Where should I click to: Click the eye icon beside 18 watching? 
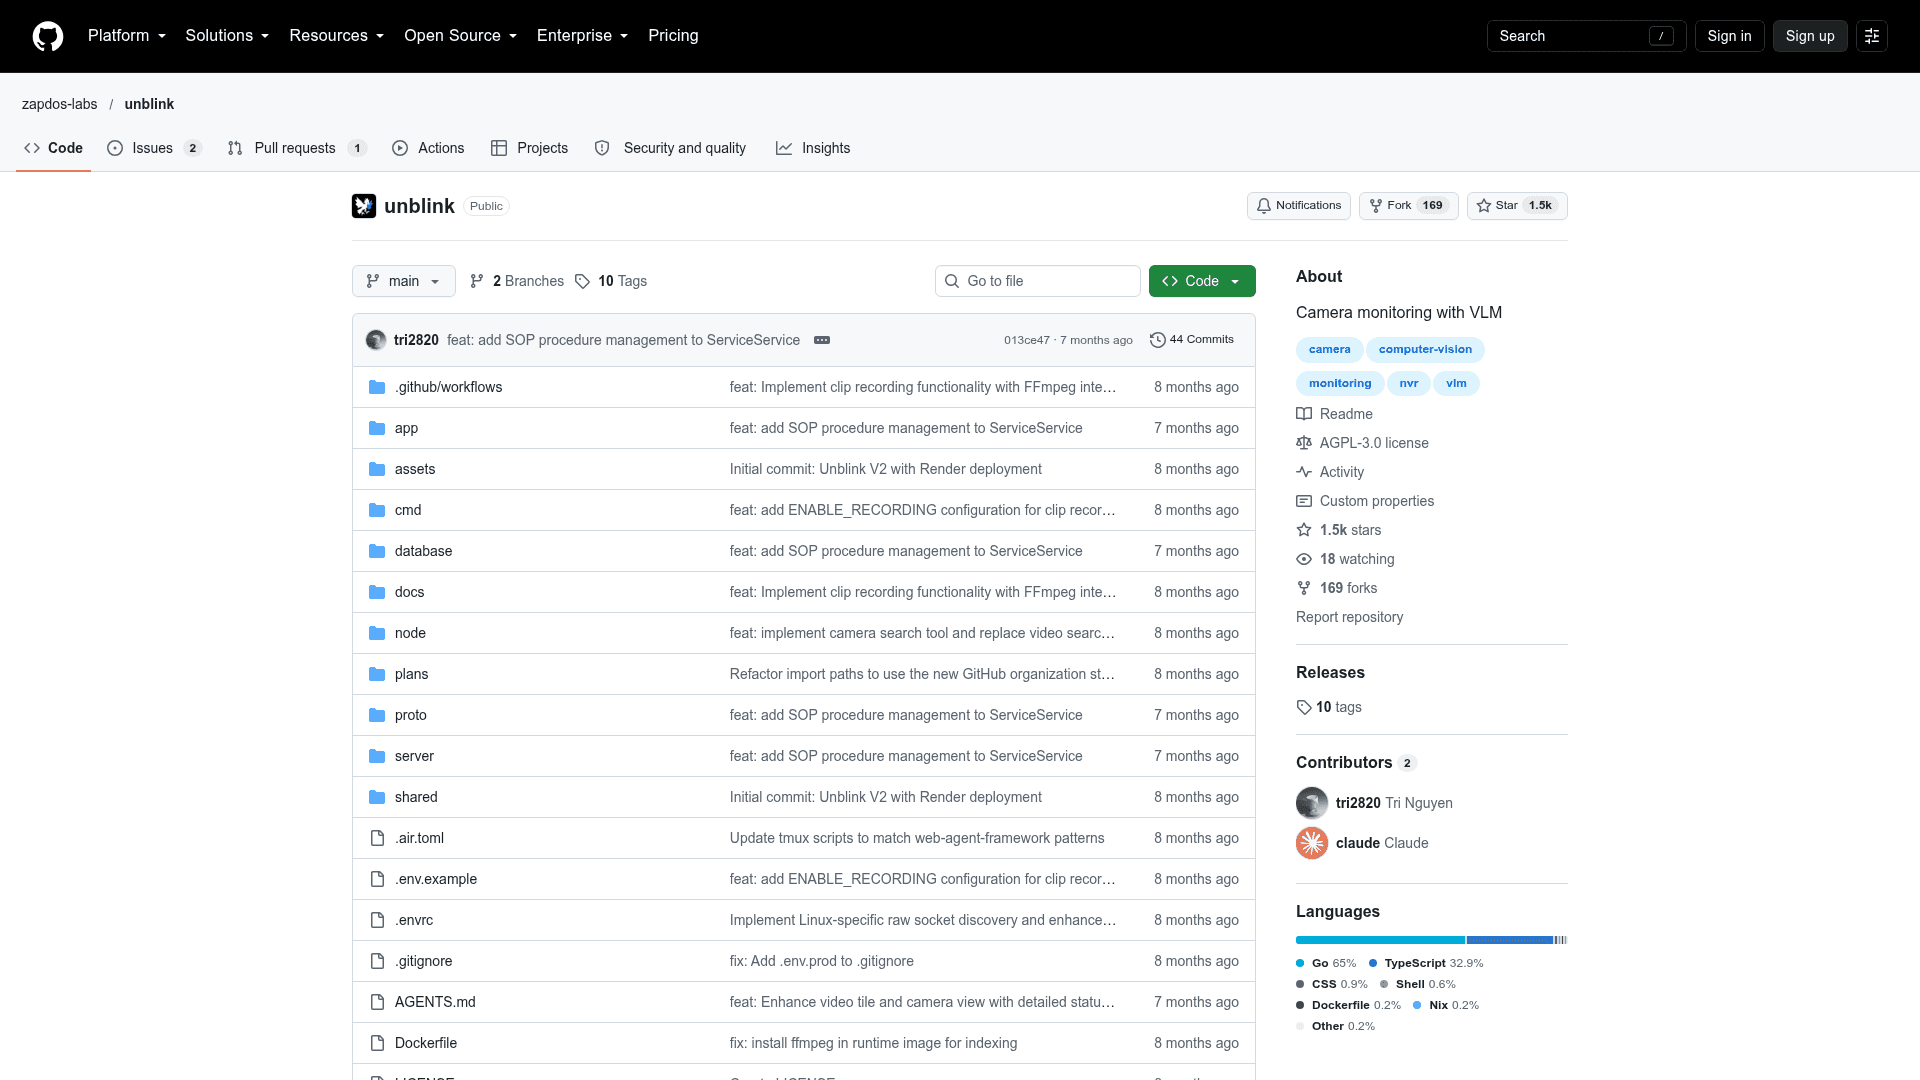point(1304,559)
